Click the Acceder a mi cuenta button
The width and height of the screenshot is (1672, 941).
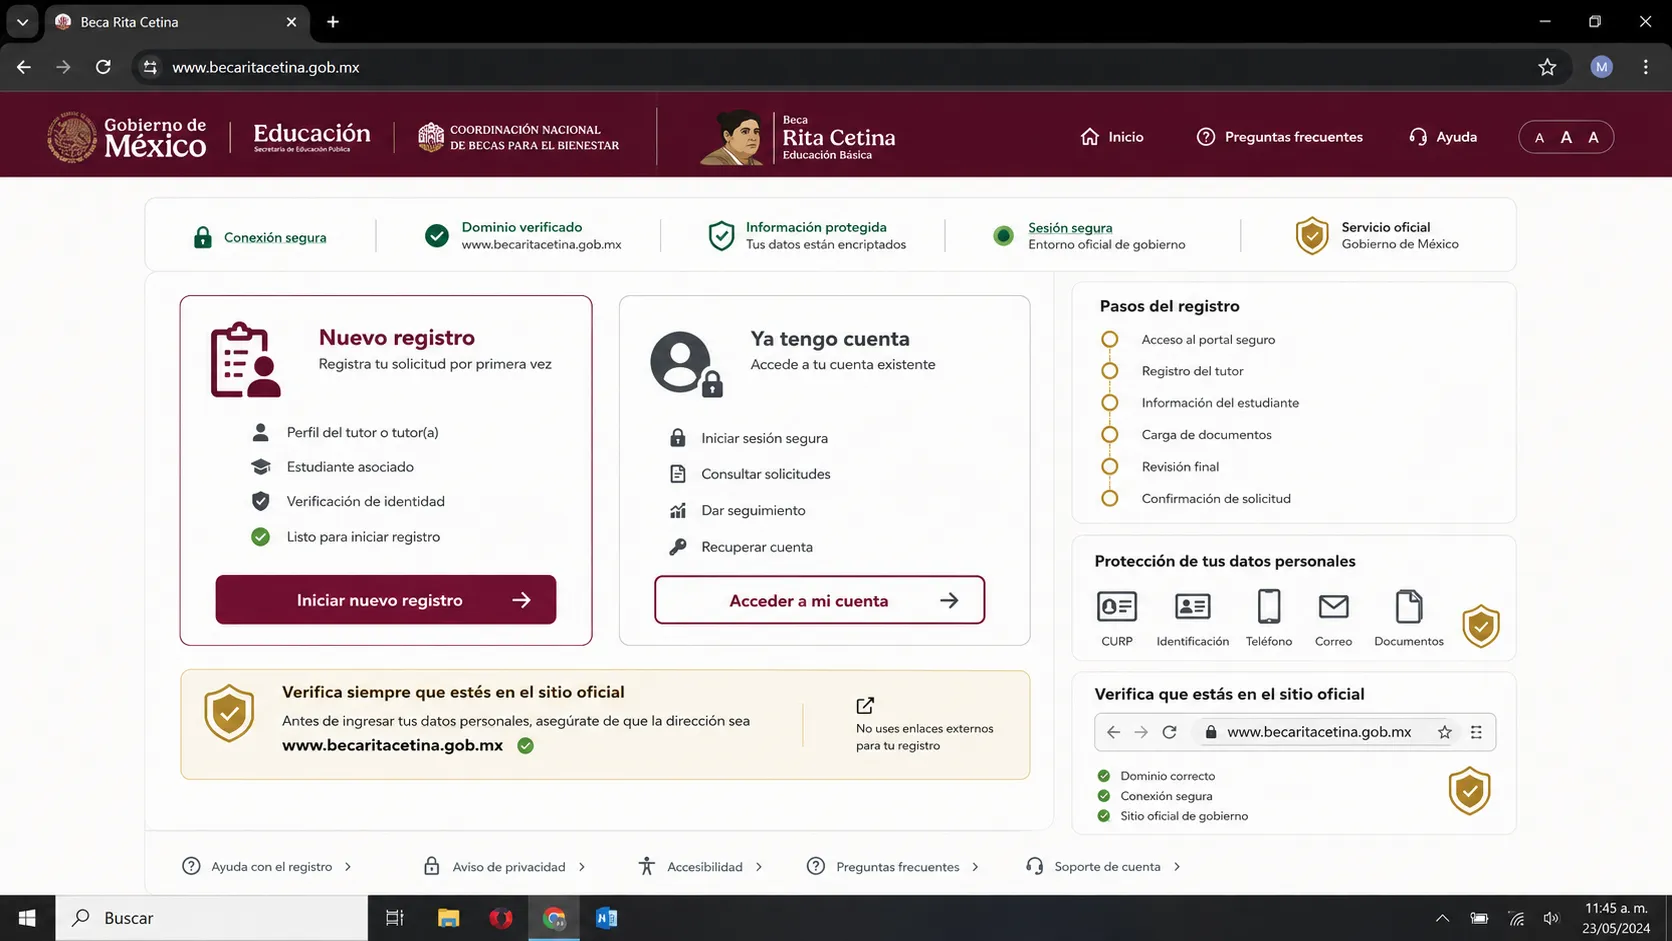tap(820, 600)
